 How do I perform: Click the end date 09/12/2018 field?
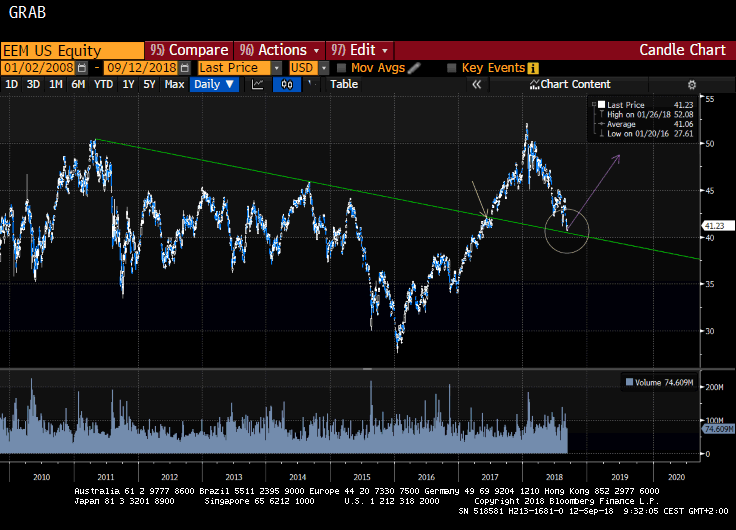click(142, 68)
